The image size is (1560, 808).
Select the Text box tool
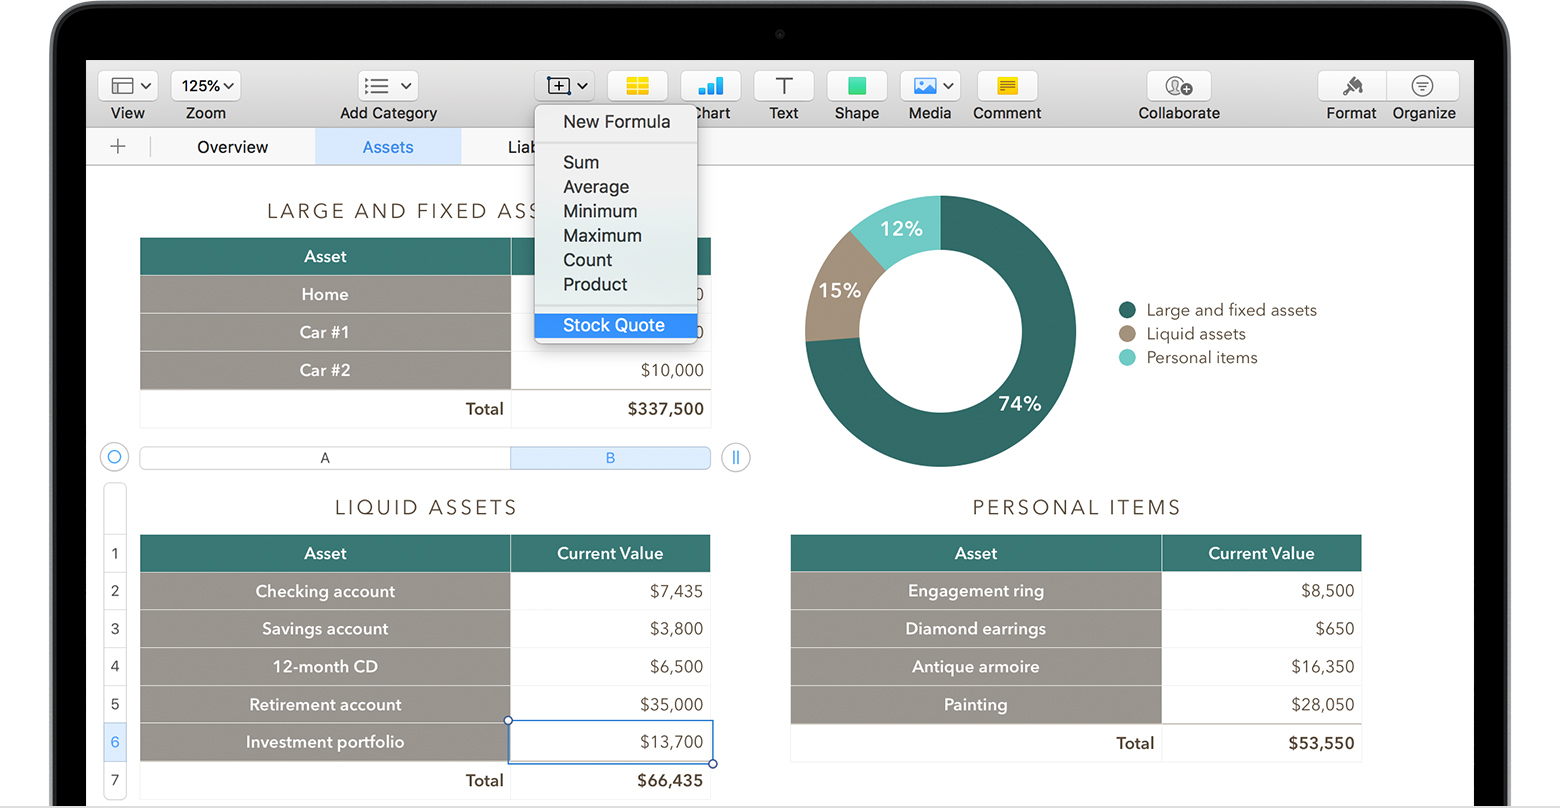point(783,86)
